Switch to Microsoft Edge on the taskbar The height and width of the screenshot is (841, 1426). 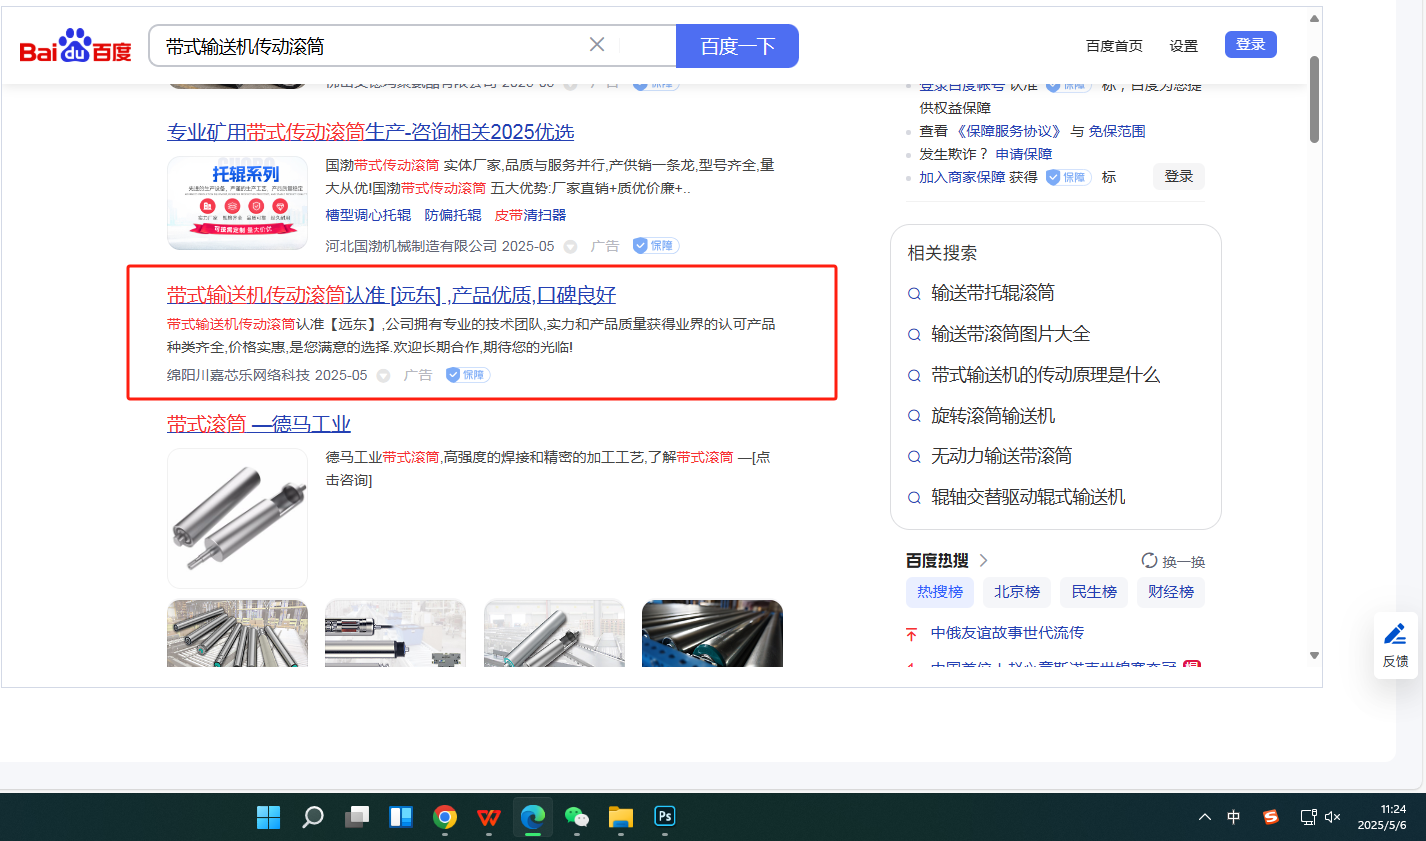(x=533, y=817)
